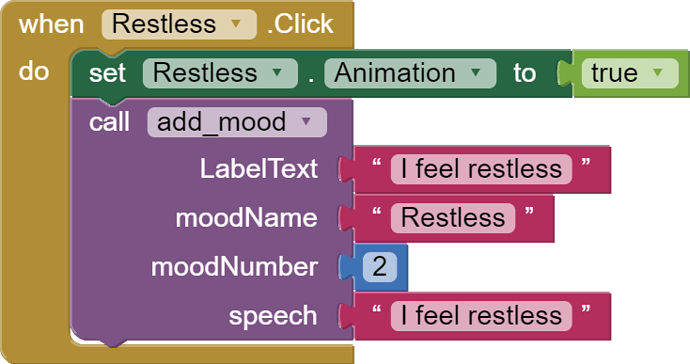
Task: Open the Restless component dropdown in event block
Action: (x=179, y=24)
